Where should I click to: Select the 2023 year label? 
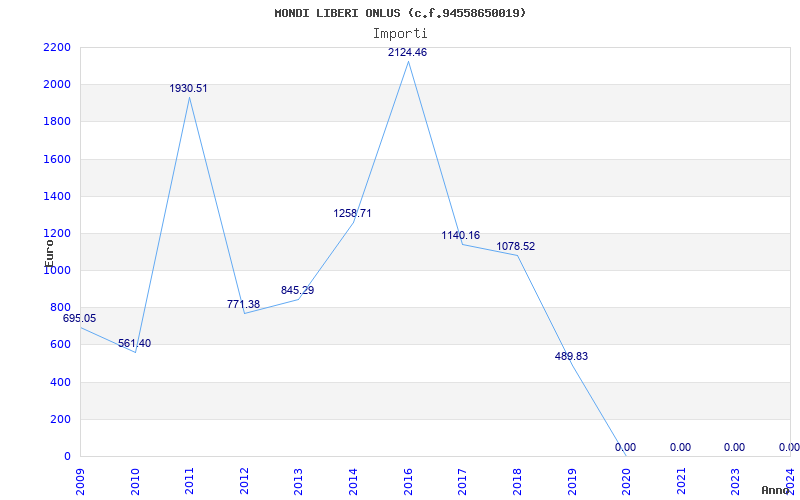pyautogui.click(x=735, y=482)
